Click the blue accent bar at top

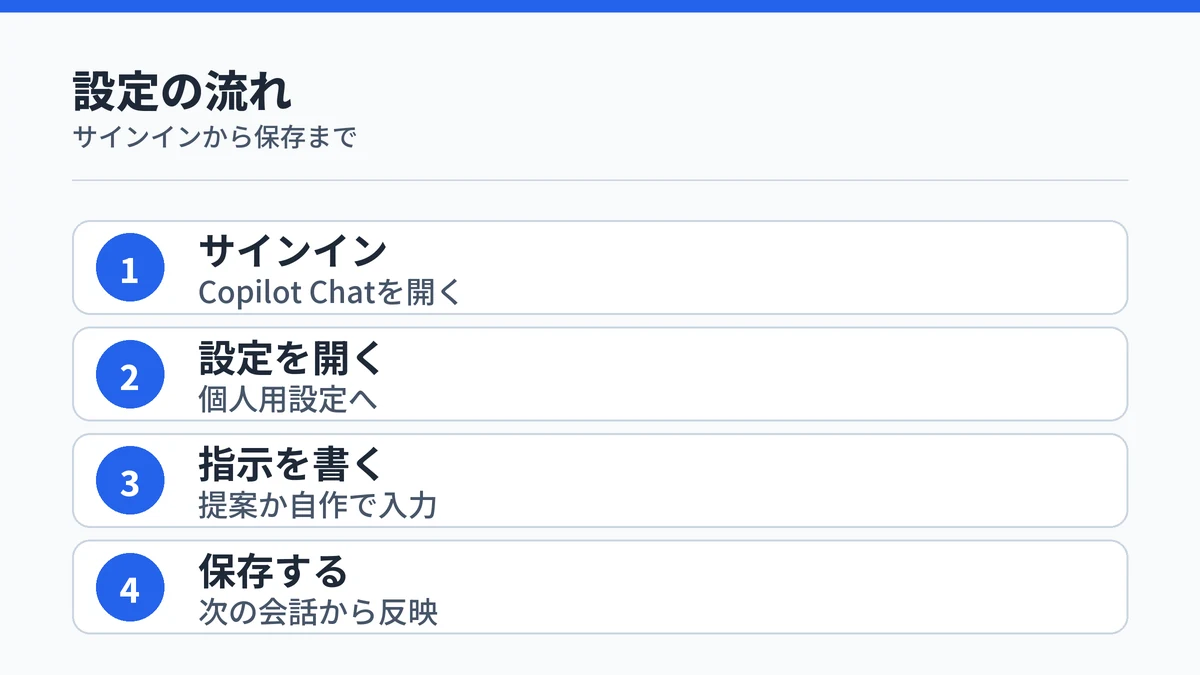click(x=600, y=6)
